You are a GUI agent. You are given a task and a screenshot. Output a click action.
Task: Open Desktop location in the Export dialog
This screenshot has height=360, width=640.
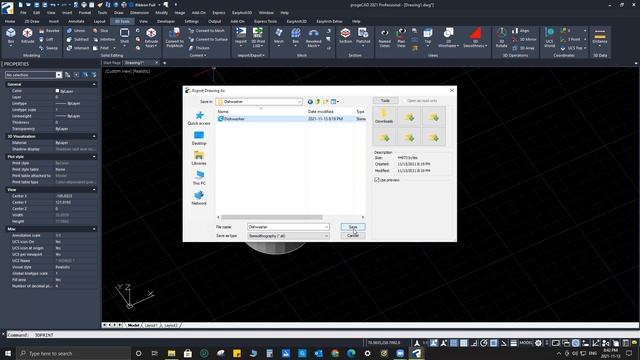pyautogui.click(x=199, y=138)
